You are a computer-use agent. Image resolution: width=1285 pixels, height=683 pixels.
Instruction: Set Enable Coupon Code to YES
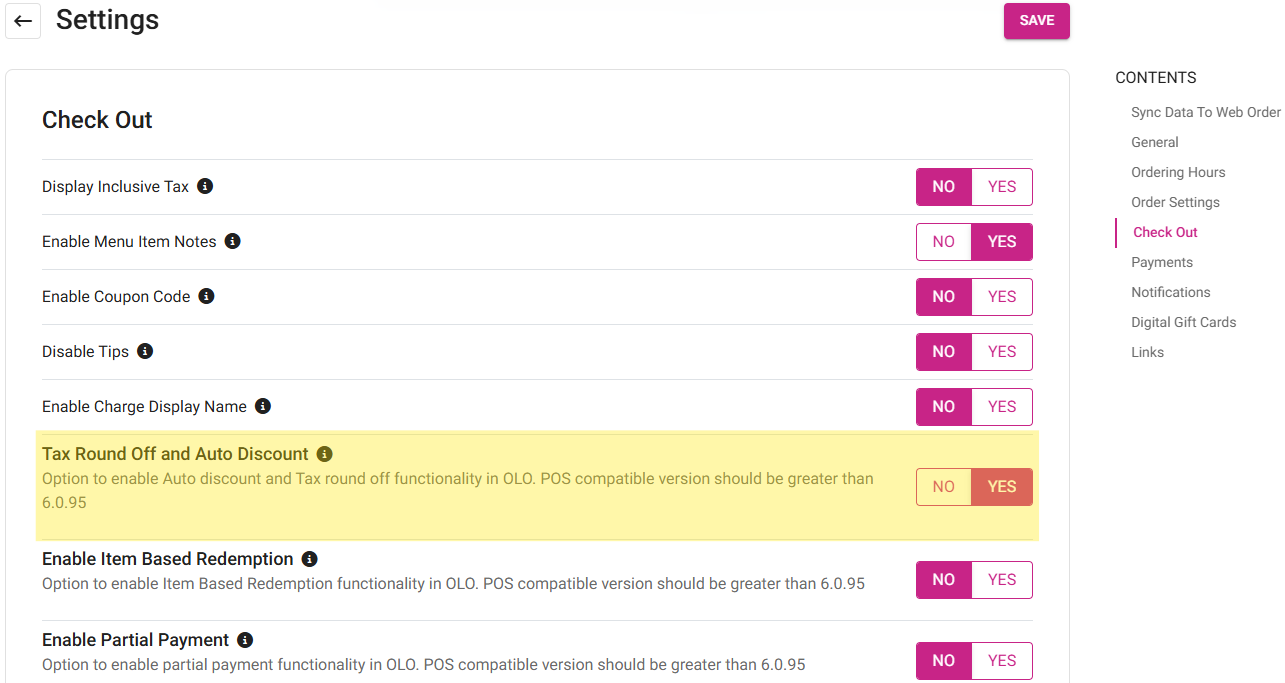pos(1001,297)
